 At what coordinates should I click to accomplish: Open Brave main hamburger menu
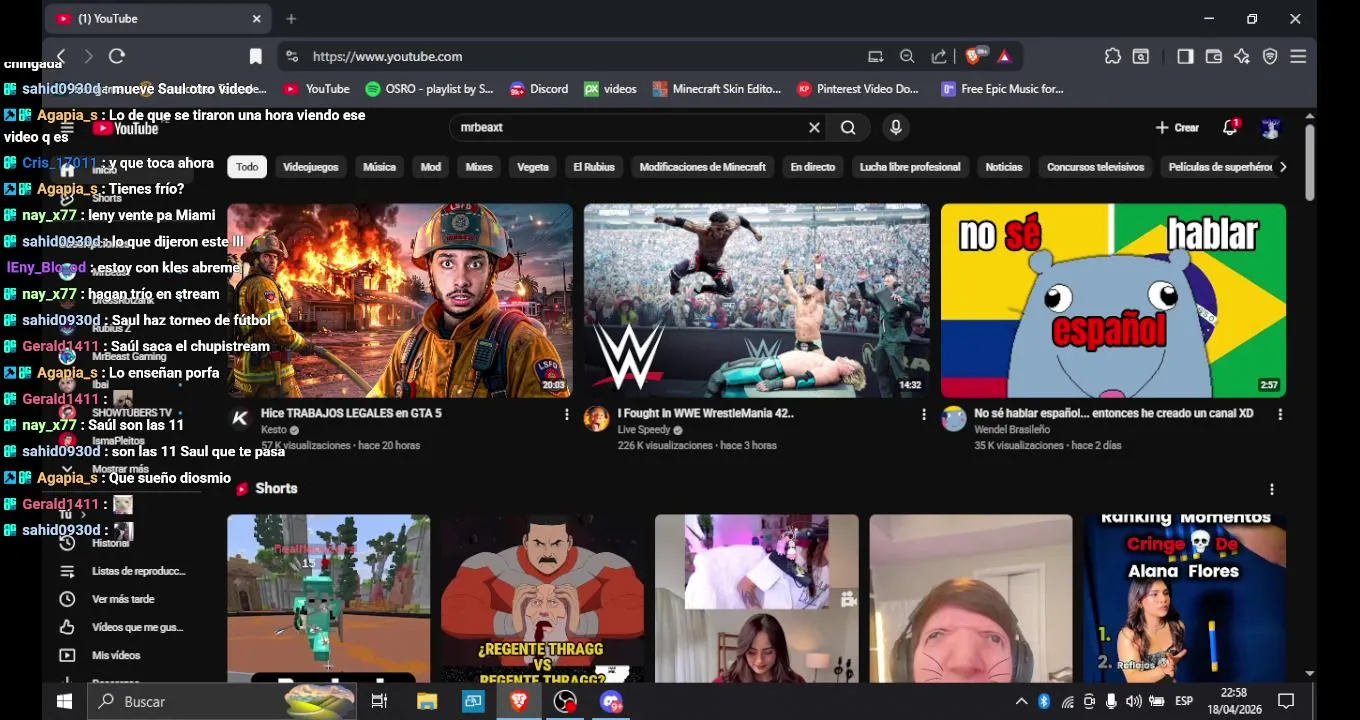(x=1298, y=56)
